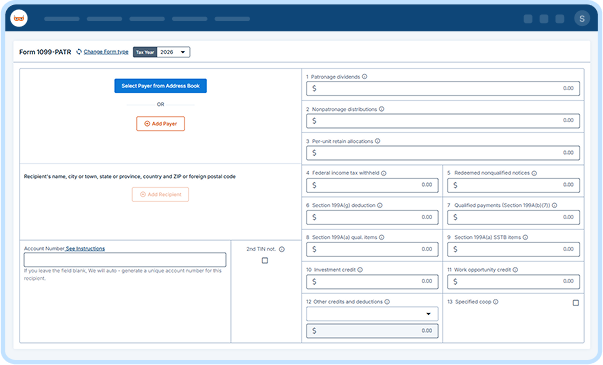Open the Other credits and deductions dropdown
The height and width of the screenshot is (365, 603).
pyautogui.click(x=372, y=314)
